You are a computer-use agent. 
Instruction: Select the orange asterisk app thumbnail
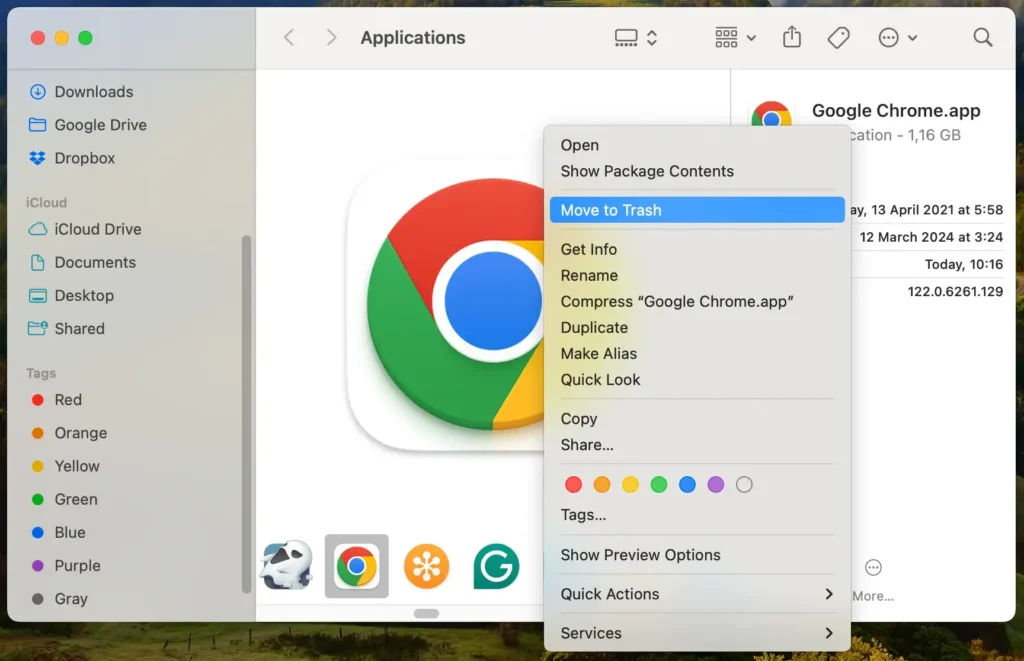pos(426,566)
